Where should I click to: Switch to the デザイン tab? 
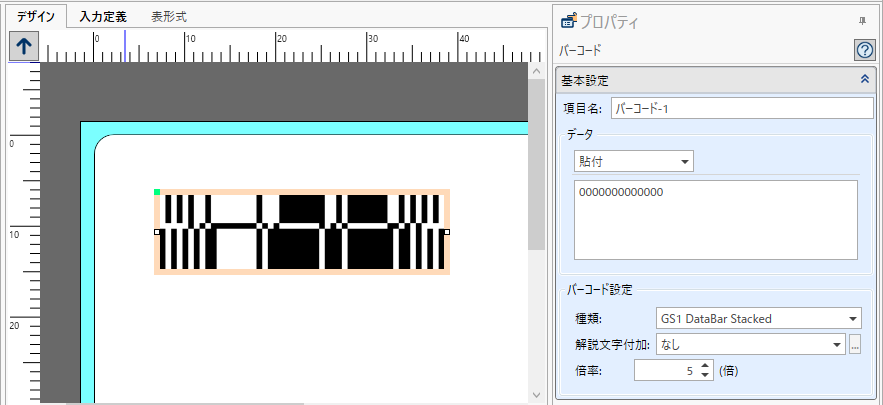35,16
